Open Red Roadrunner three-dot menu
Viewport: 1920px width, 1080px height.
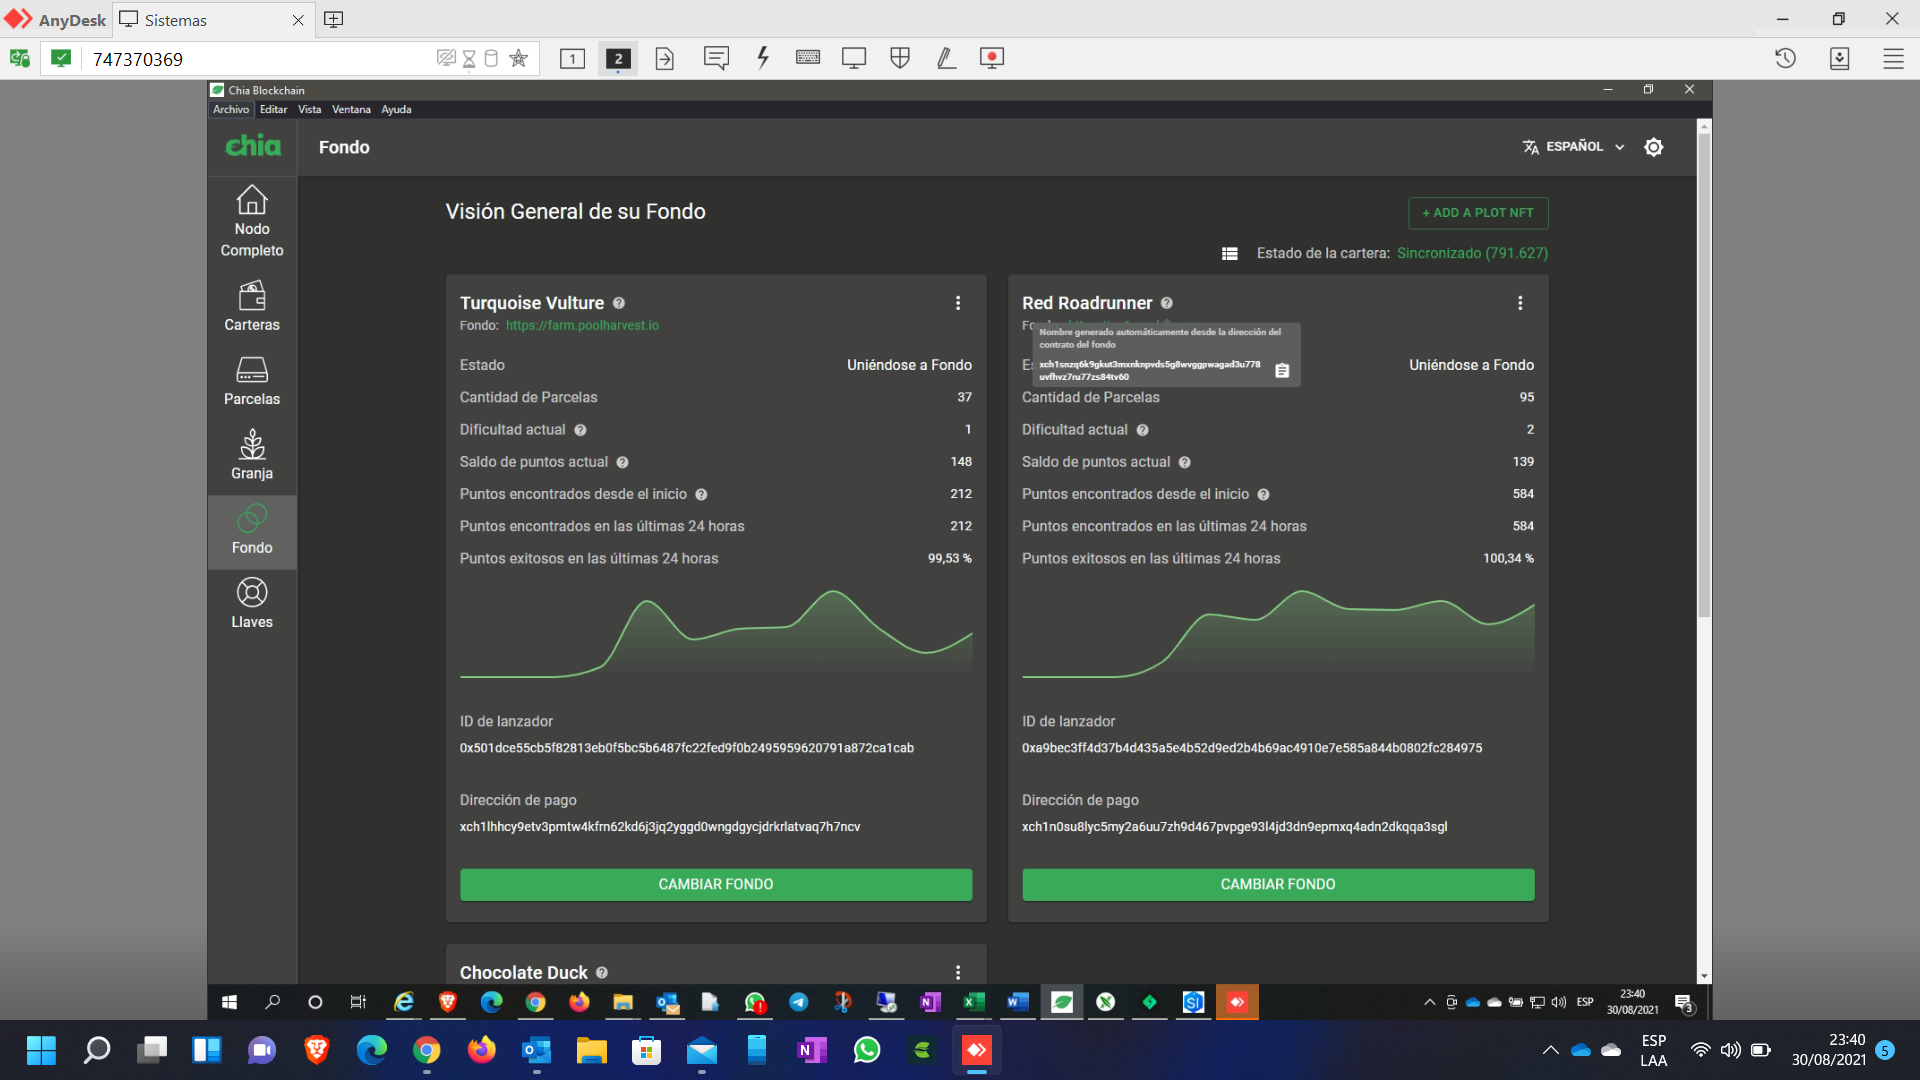(1520, 303)
